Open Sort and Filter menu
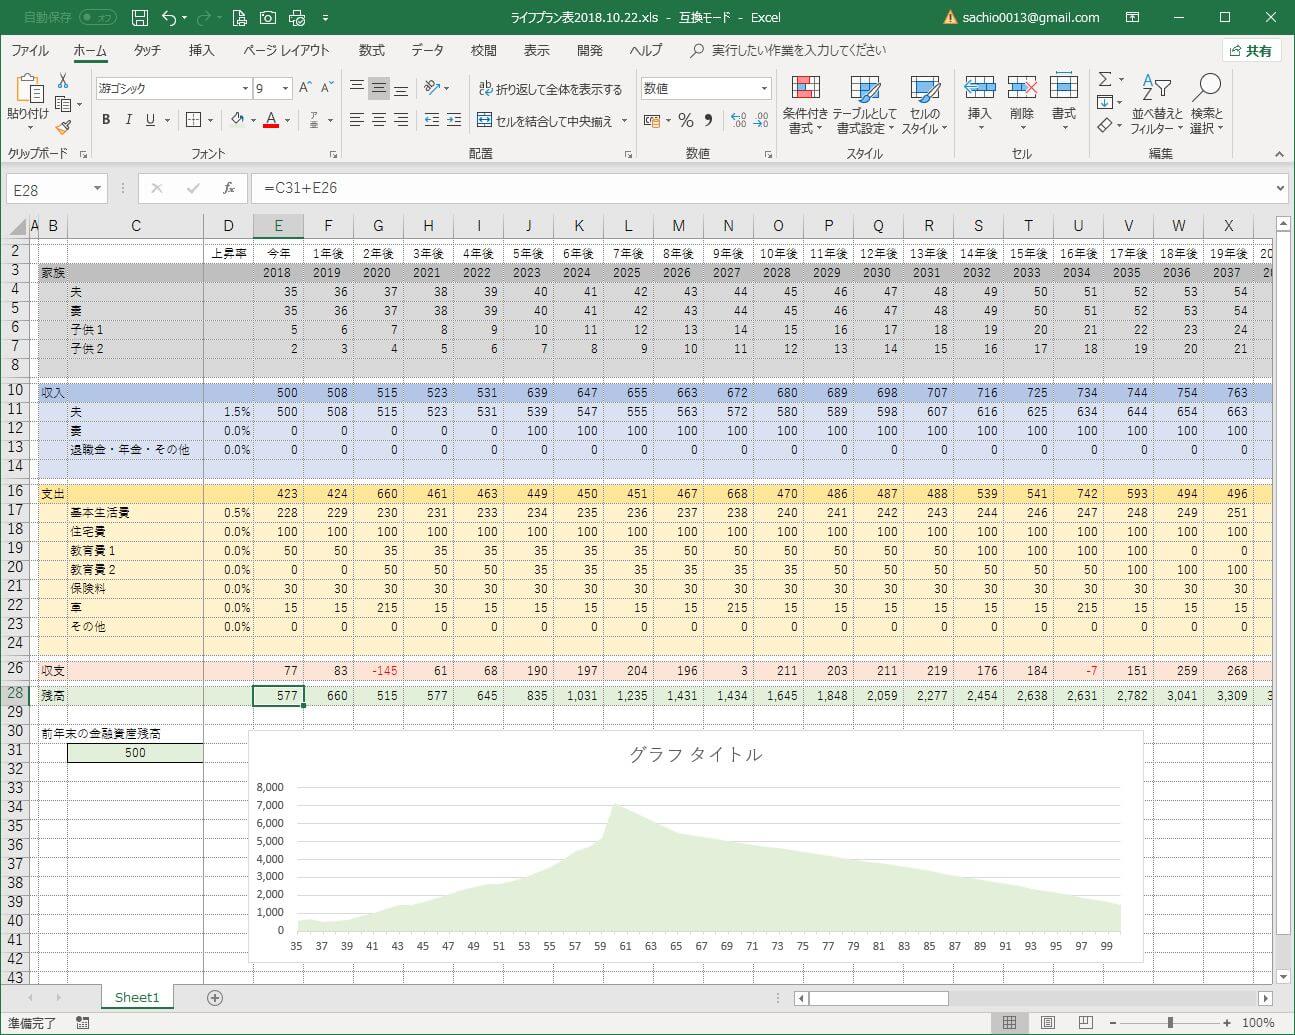The width and height of the screenshot is (1295, 1035). pyautogui.click(x=1157, y=105)
